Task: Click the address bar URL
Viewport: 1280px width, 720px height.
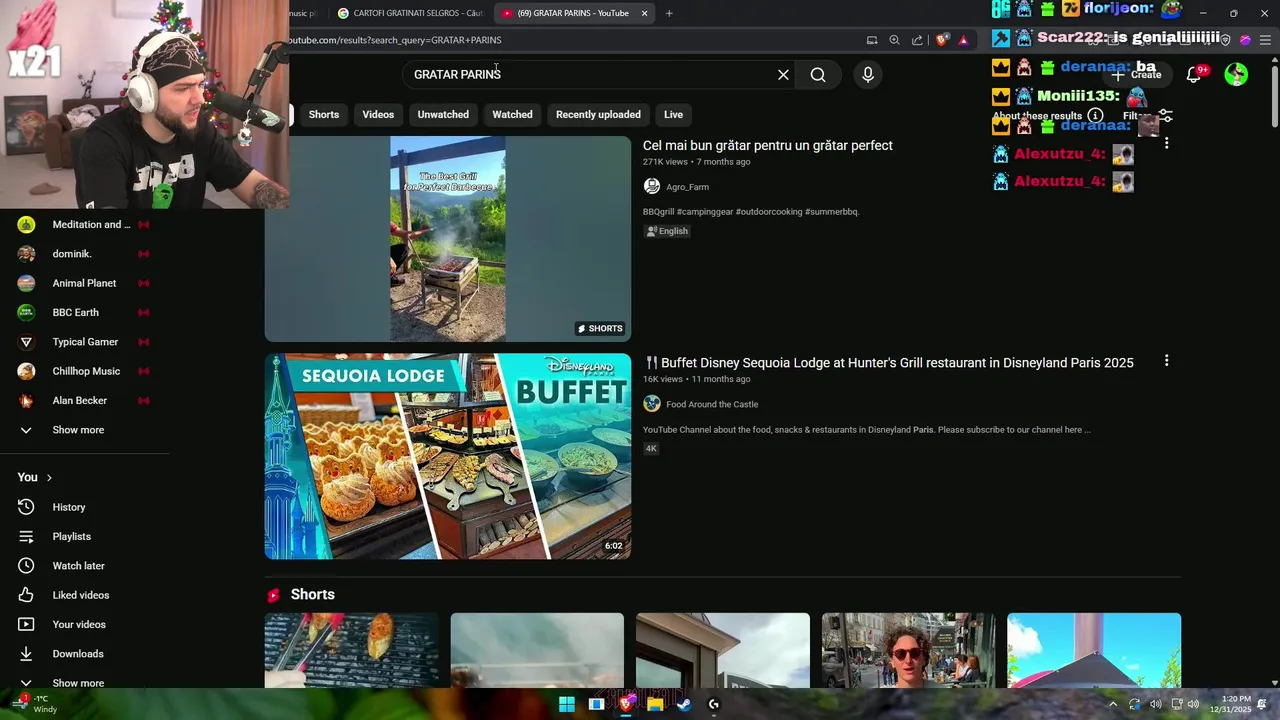Action: (396, 40)
